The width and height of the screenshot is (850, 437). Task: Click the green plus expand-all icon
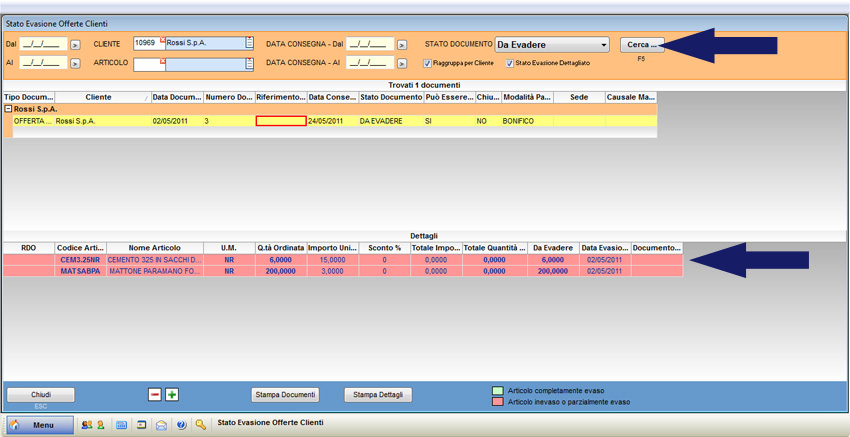pos(172,395)
